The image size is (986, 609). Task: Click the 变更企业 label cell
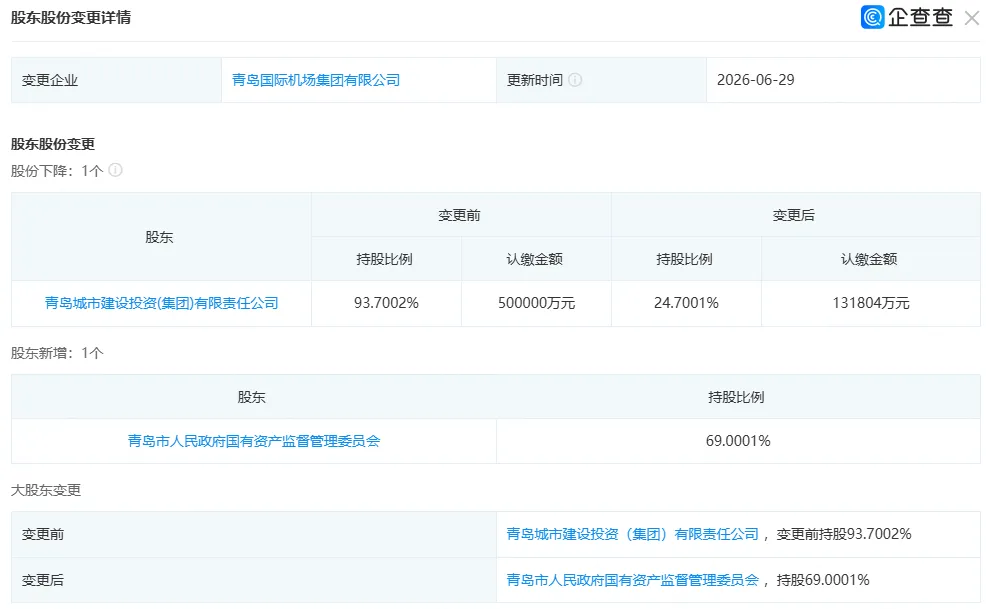116,80
